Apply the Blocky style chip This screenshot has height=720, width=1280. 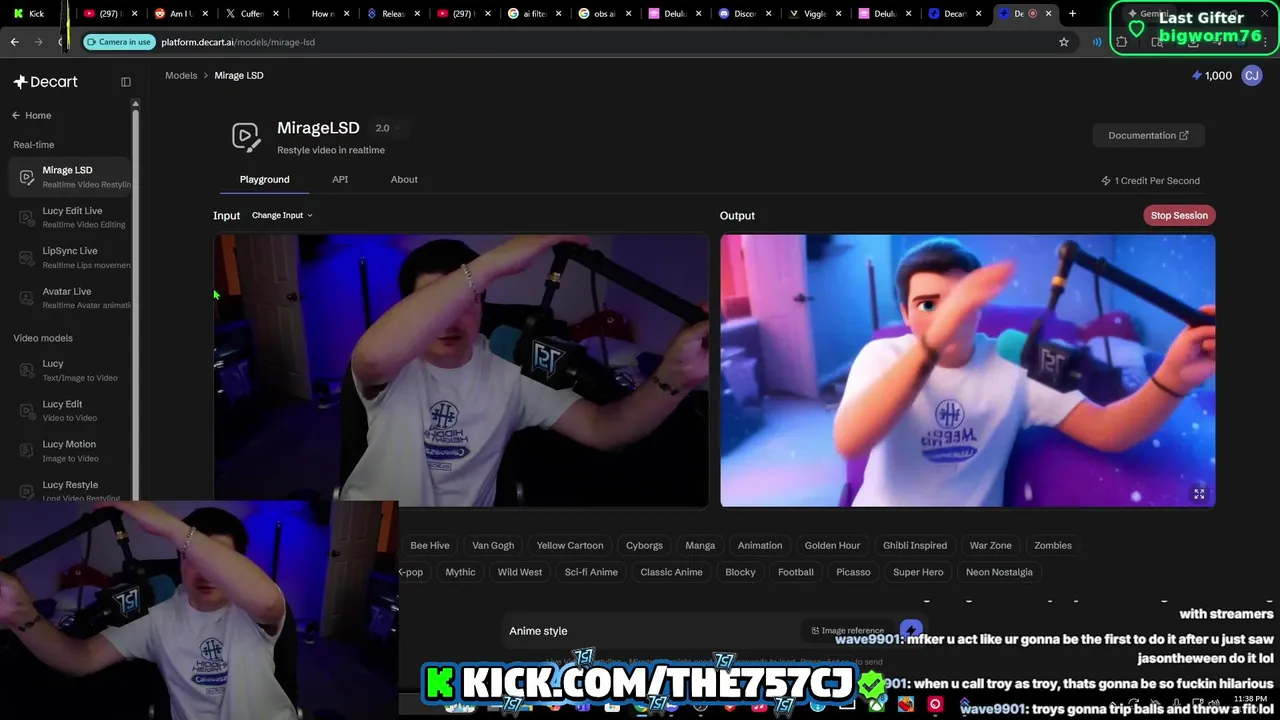pyautogui.click(x=740, y=572)
